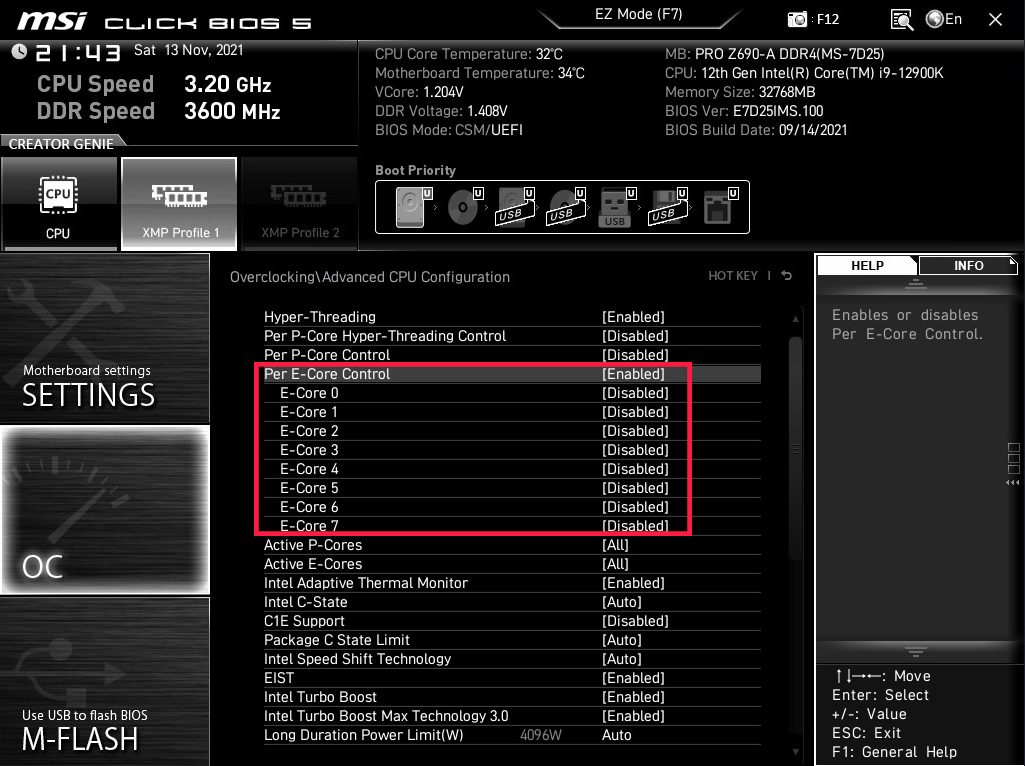Open M-FLASH BIOS flashing utility
This screenshot has width=1025, height=766.
click(104, 682)
